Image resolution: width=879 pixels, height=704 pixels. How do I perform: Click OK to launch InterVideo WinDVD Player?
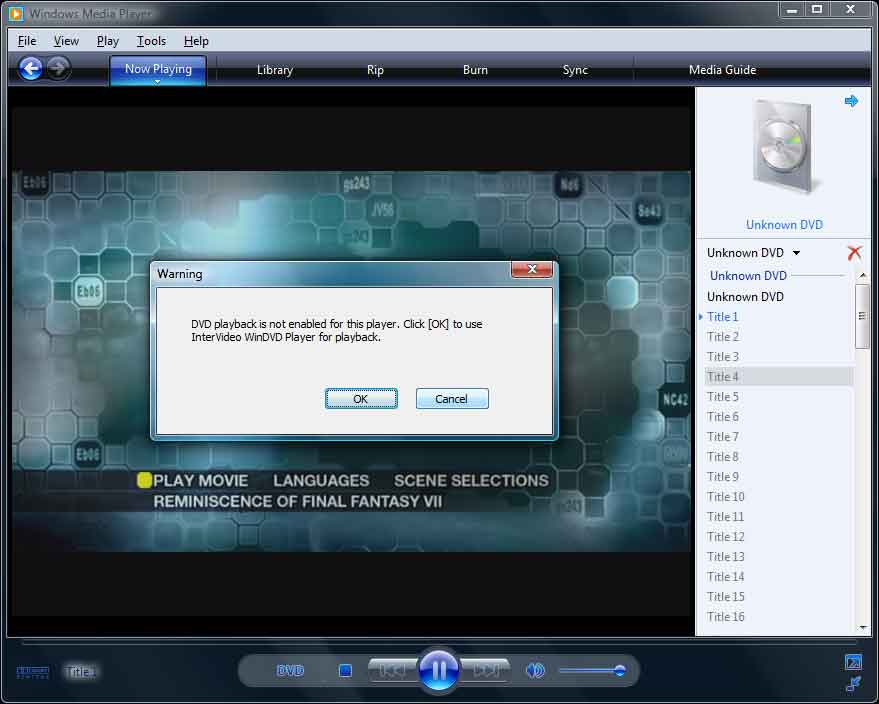pyautogui.click(x=361, y=398)
